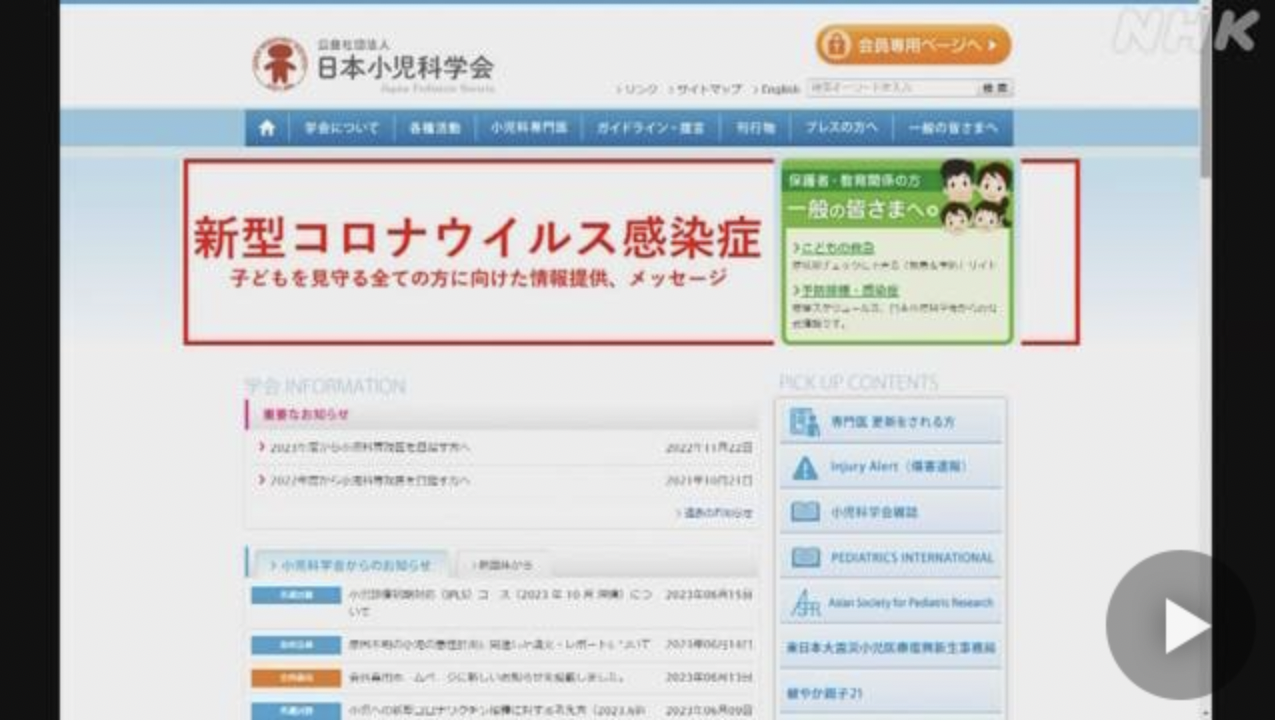Image resolution: width=1278 pixels, height=722 pixels.
Task: Open the プレスの方へ menu
Action: coord(842,128)
